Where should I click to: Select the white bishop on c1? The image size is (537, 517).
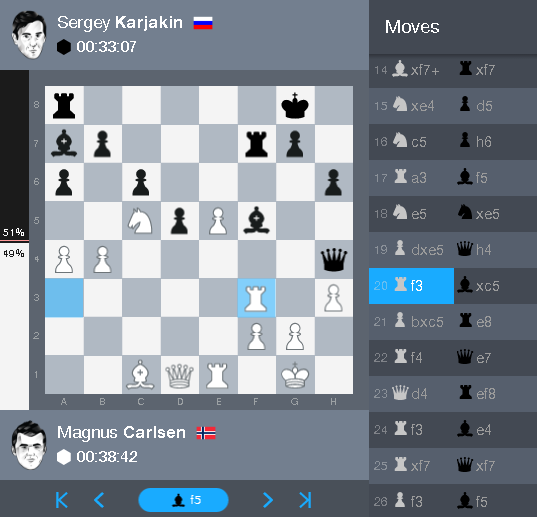(140, 375)
